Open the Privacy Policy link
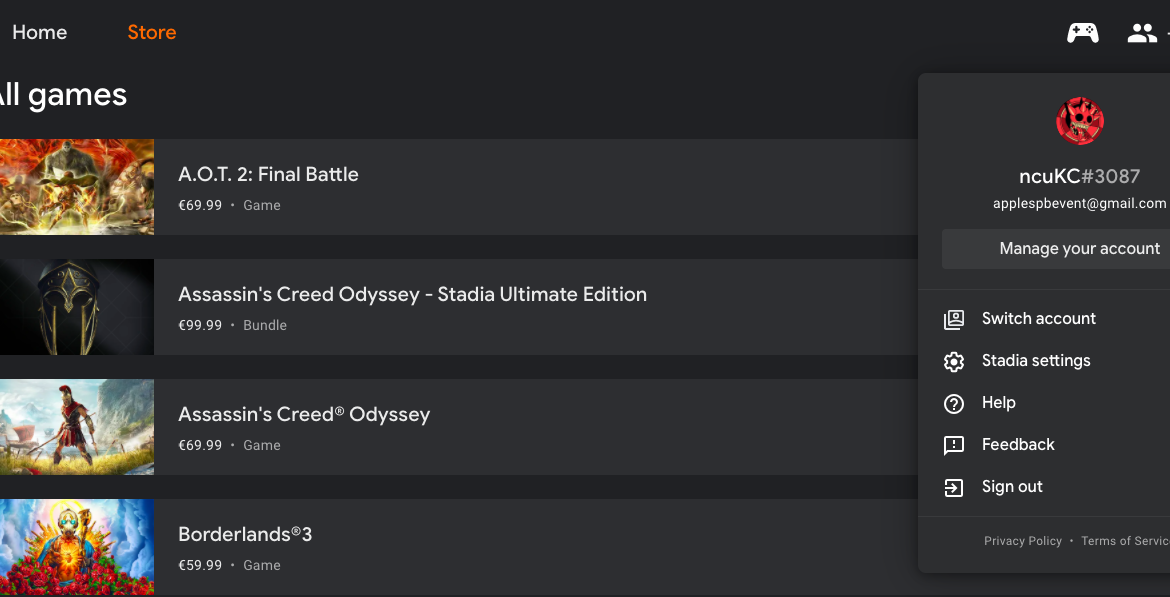 (x=1022, y=541)
